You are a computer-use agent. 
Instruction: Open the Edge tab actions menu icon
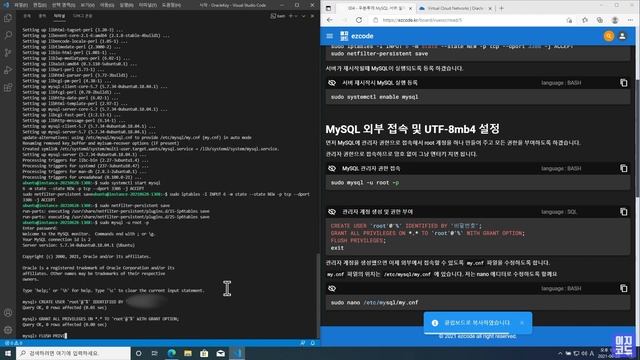[x=329, y=8]
